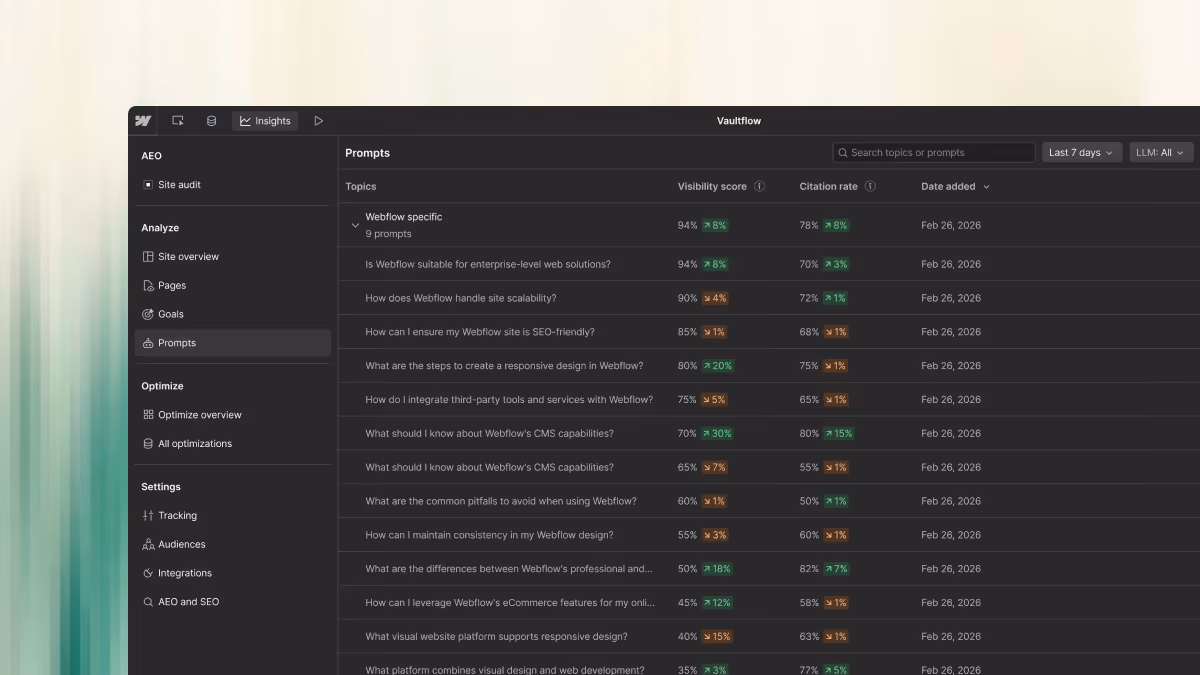Click the Pages document icon
The width and height of the screenshot is (1200, 675).
click(x=148, y=286)
